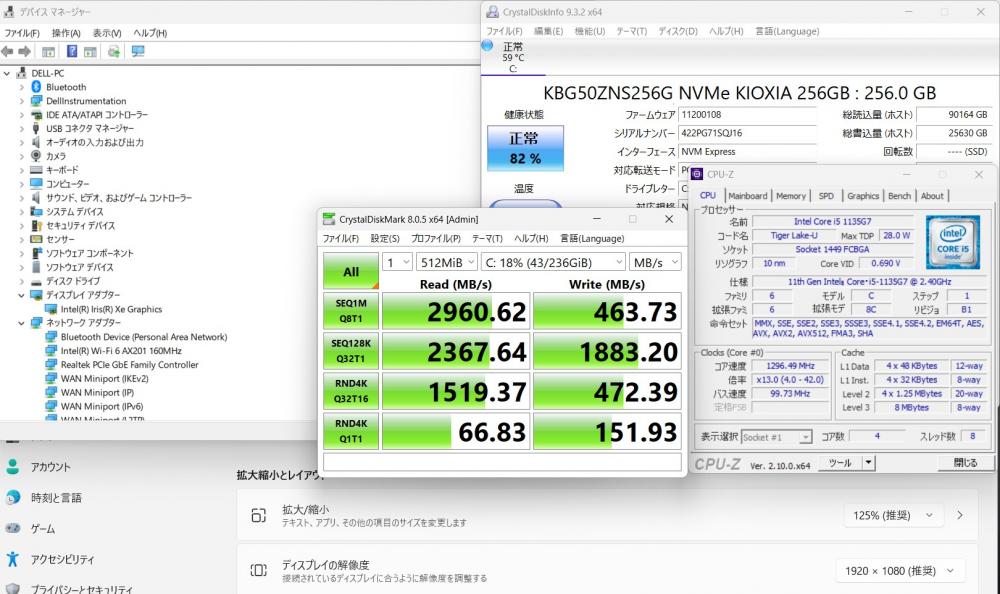Click the ツール button in CPU-Z

tap(840, 463)
